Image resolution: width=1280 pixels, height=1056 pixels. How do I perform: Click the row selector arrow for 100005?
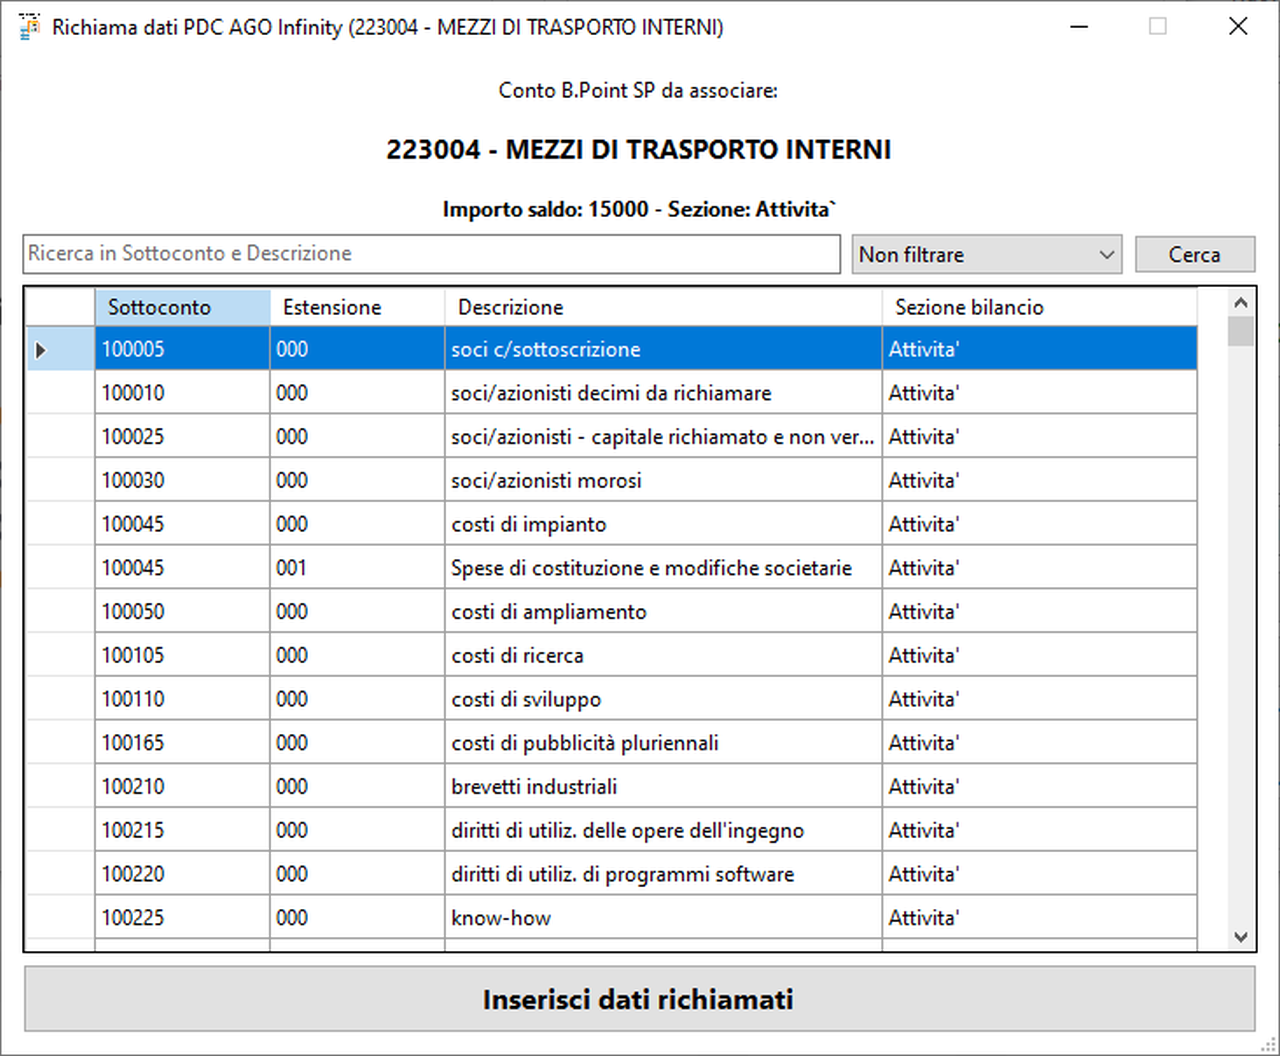(x=60, y=349)
